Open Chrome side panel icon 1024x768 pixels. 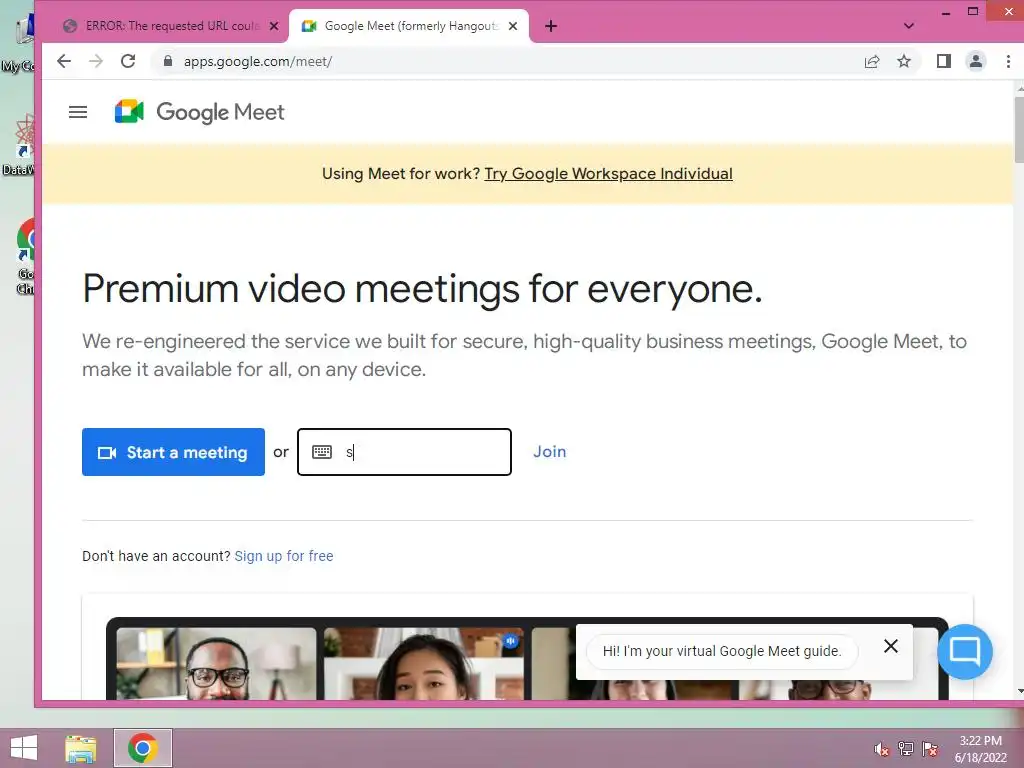point(944,61)
